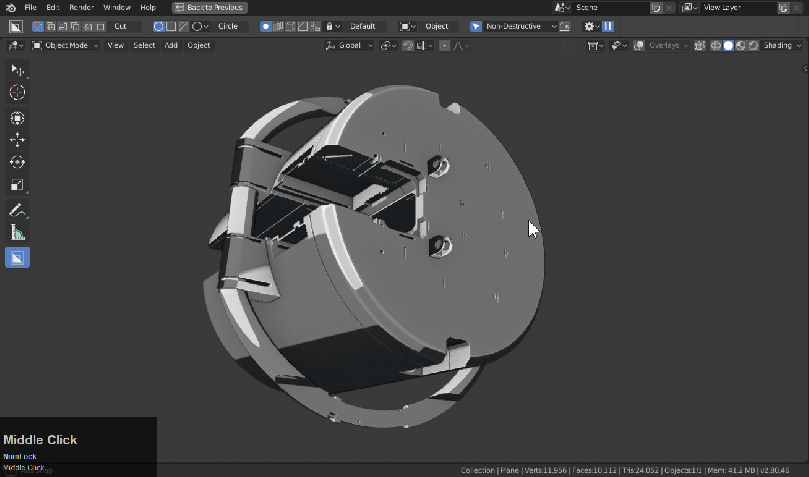
Task: Open the Render menu
Action: pos(81,7)
